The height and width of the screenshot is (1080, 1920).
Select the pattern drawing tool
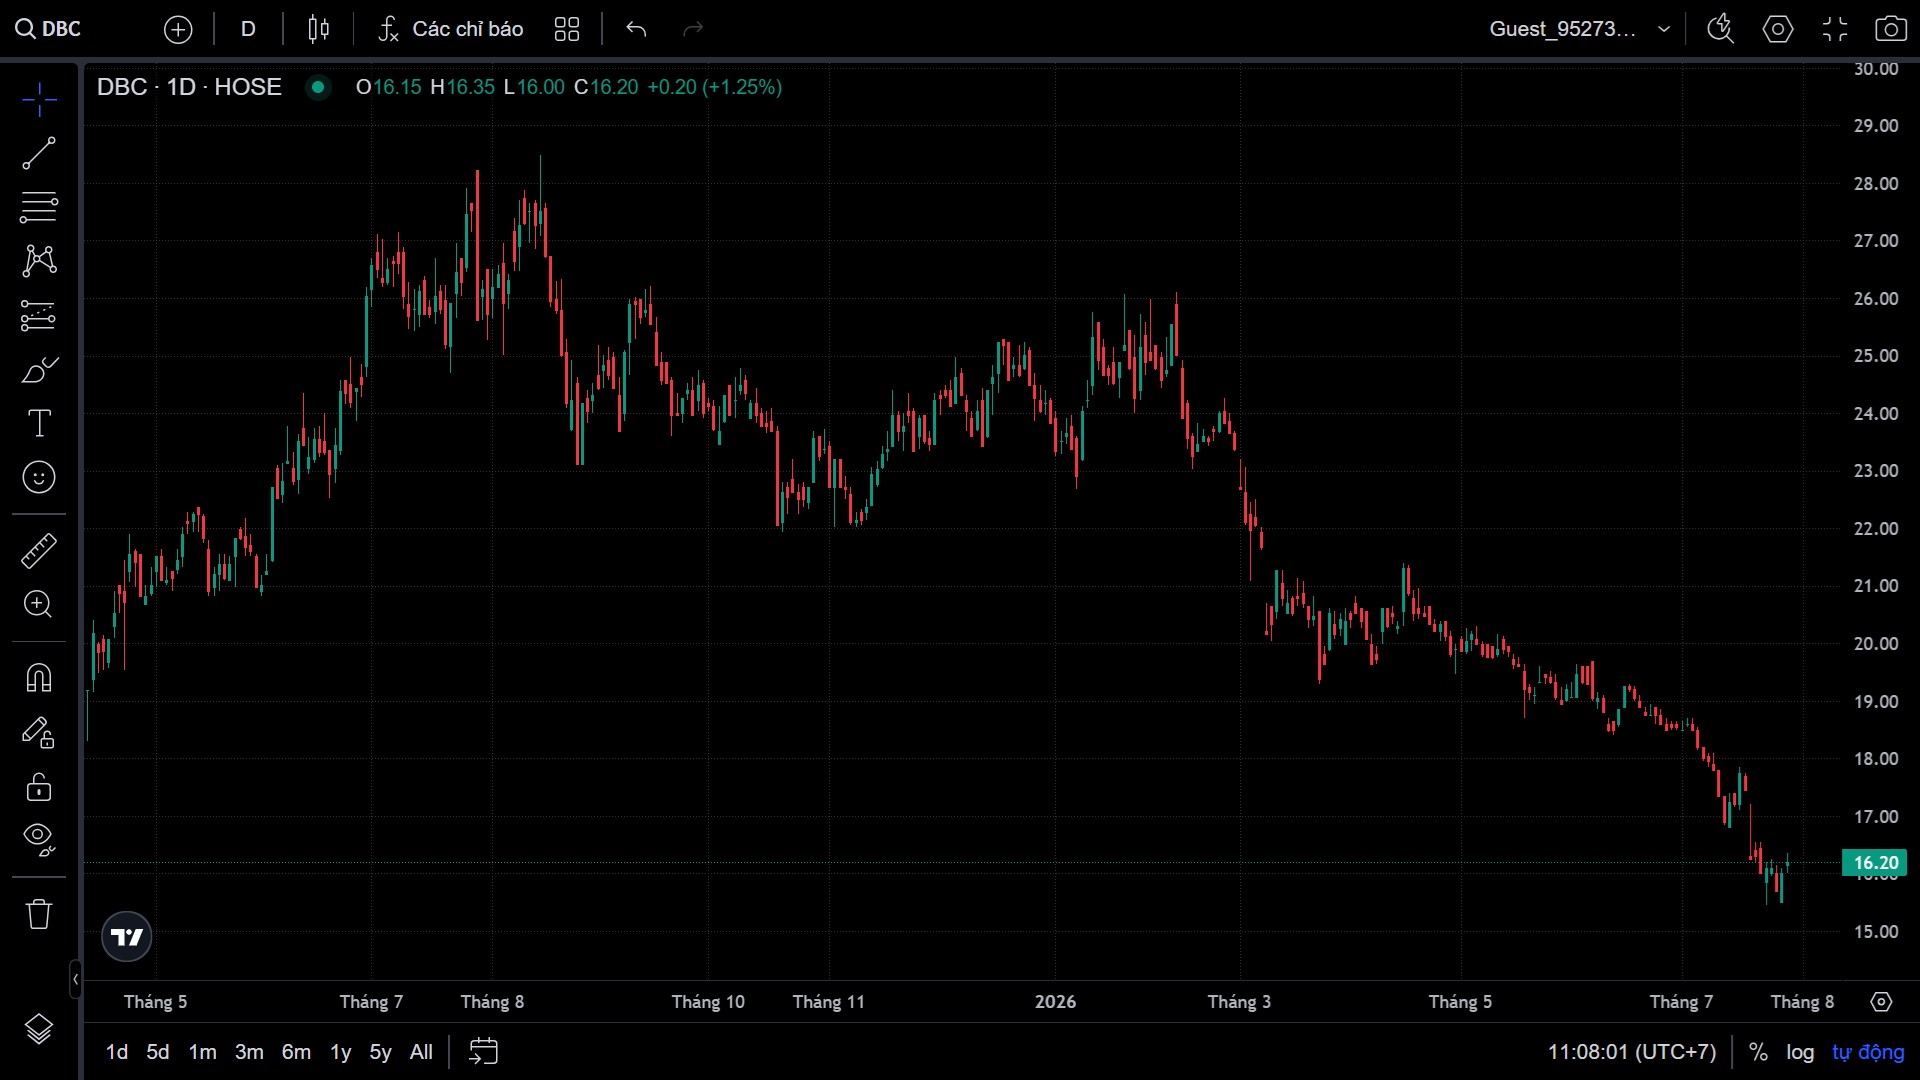tap(39, 261)
